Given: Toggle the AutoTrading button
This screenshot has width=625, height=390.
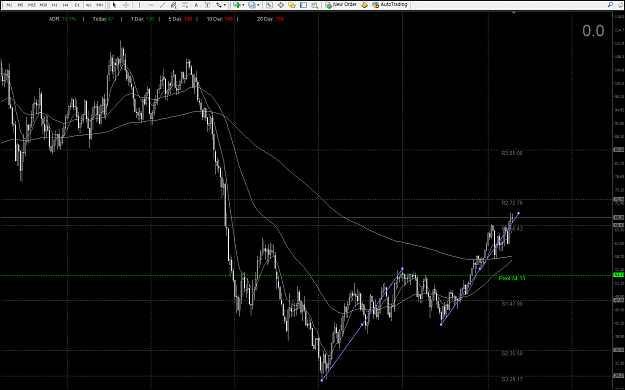Looking at the screenshot, I should tap(390, 5).
